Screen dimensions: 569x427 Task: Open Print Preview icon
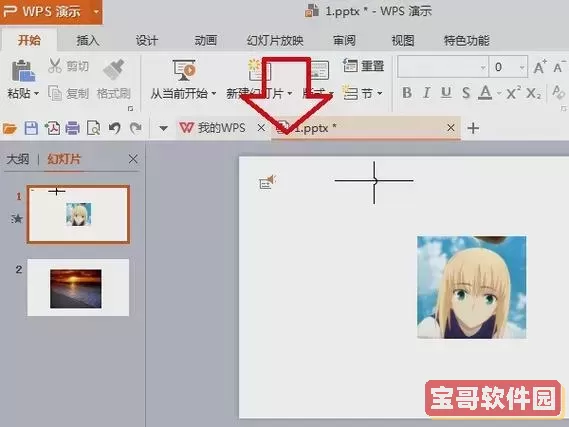pos(94,128)
